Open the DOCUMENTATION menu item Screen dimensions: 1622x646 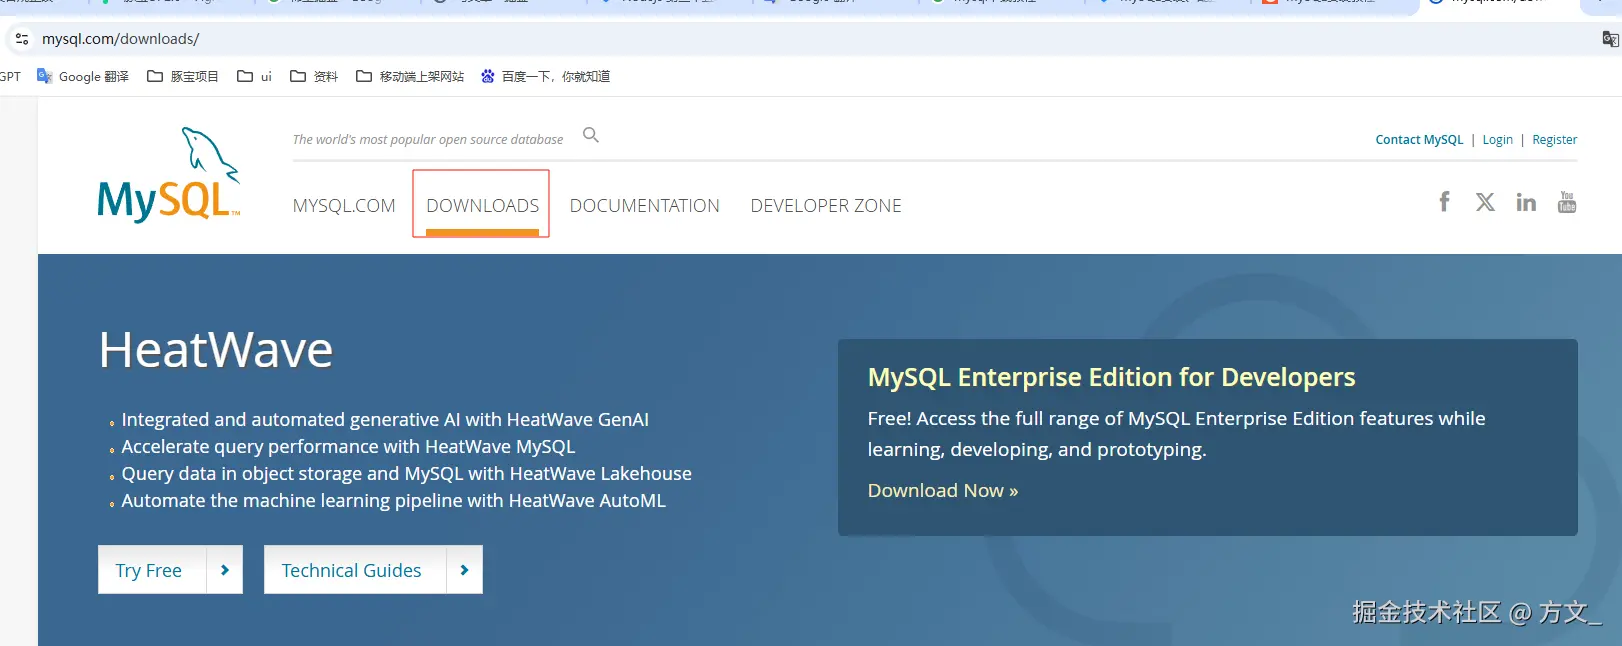coord(645,206)
